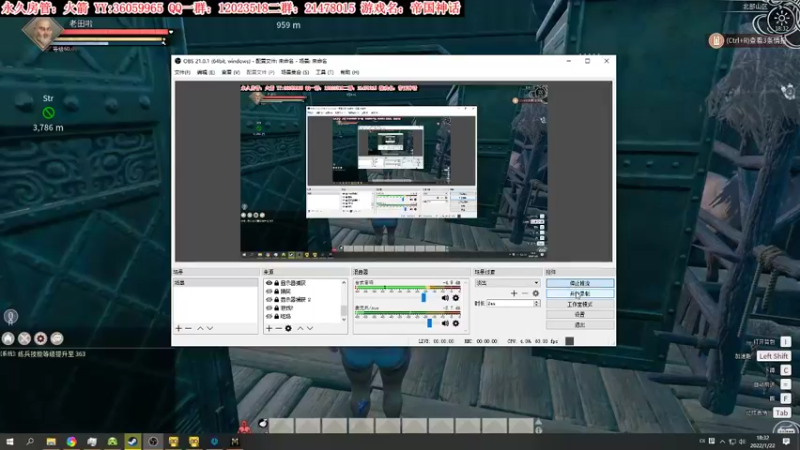Click game microphone icon on left side
Screen dimensions: 800x450
(x=11, y=317)
